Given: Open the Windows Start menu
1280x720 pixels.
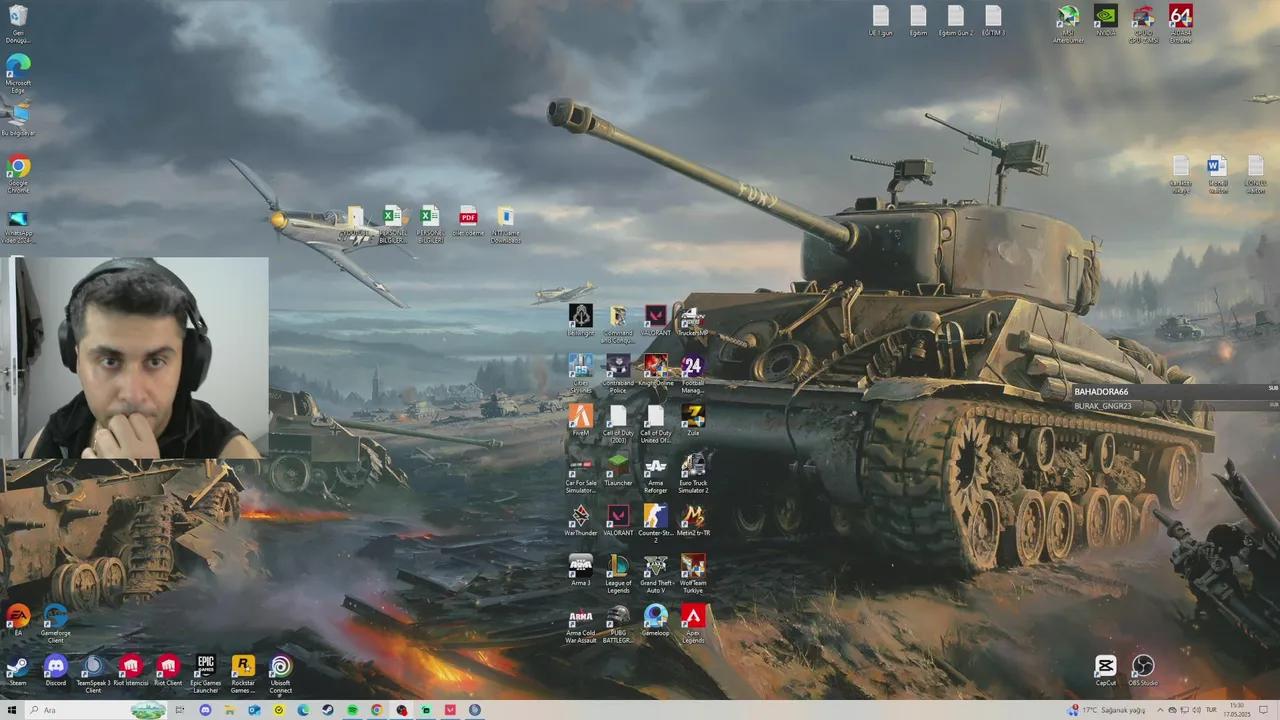Looking at the screenshot, I should [x=12, y=710].
